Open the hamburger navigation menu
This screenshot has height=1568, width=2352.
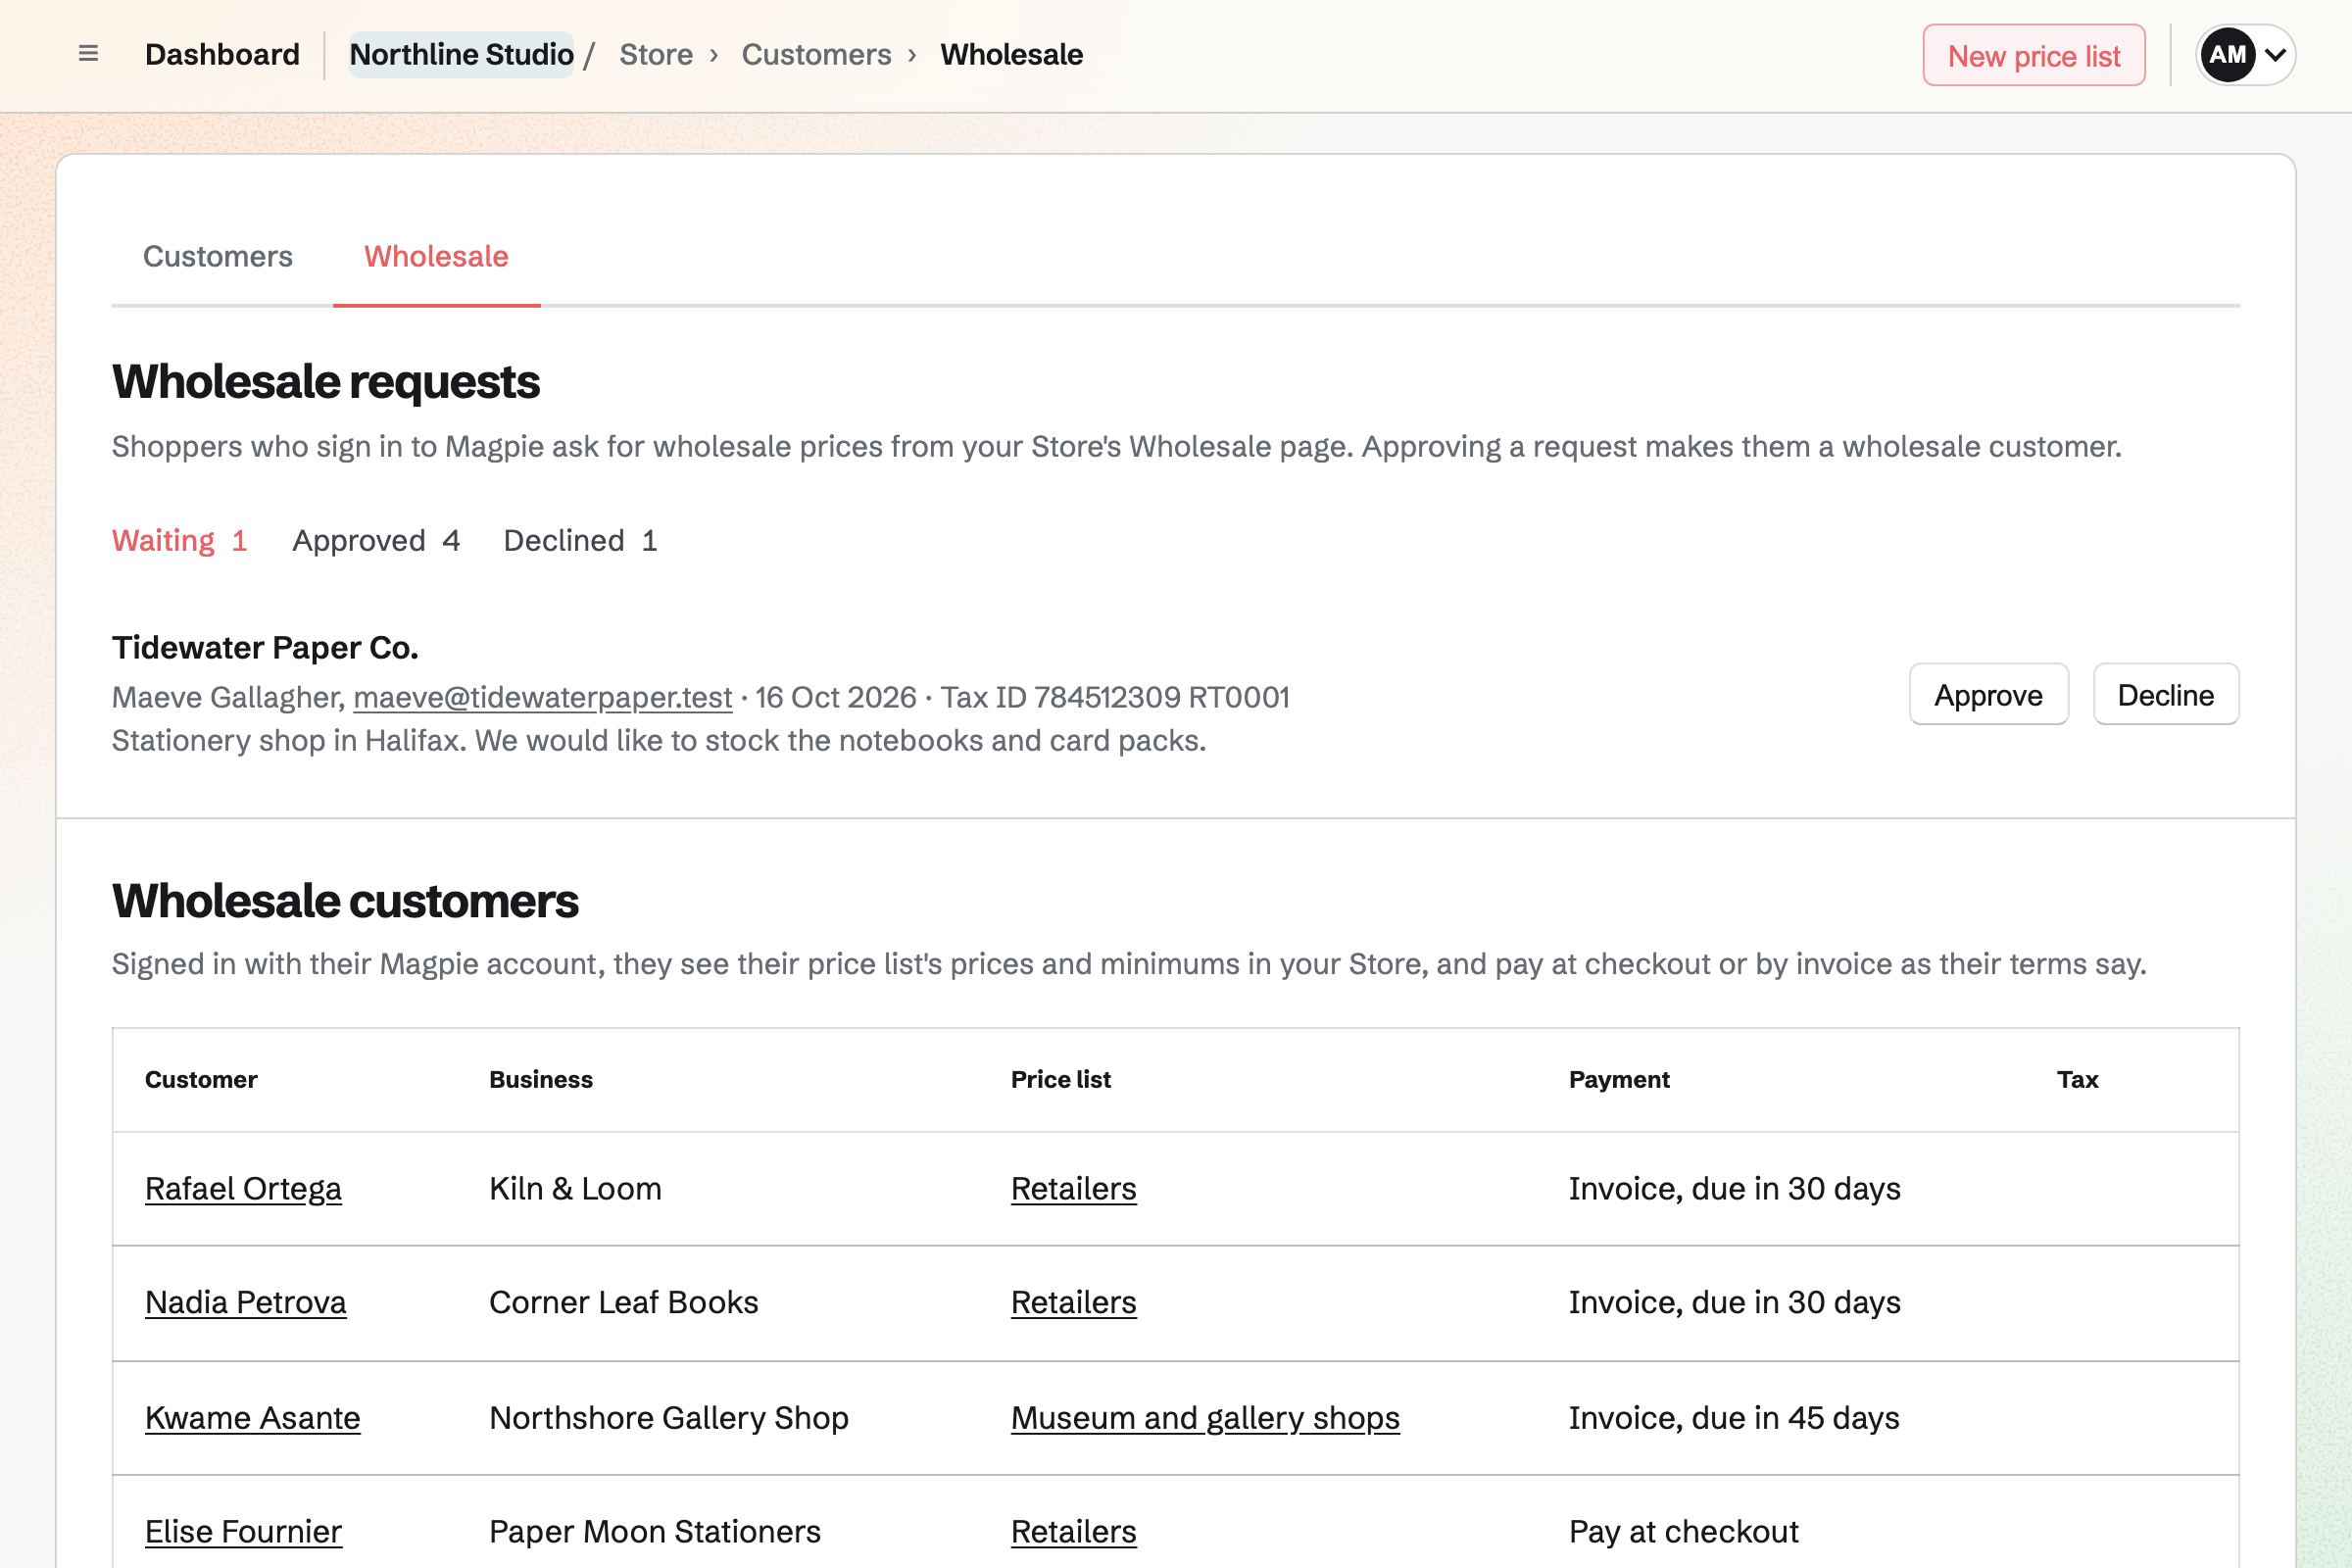(x=88, y=54)
